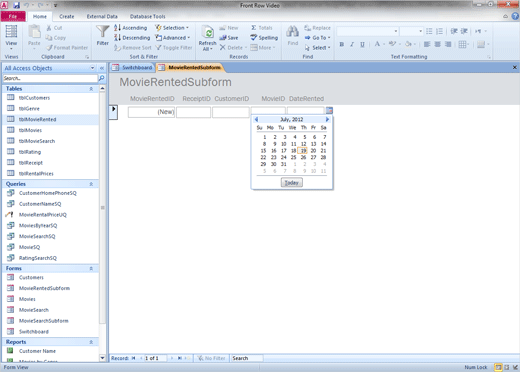
Task: Open the File tab
Action: (13, 16)
